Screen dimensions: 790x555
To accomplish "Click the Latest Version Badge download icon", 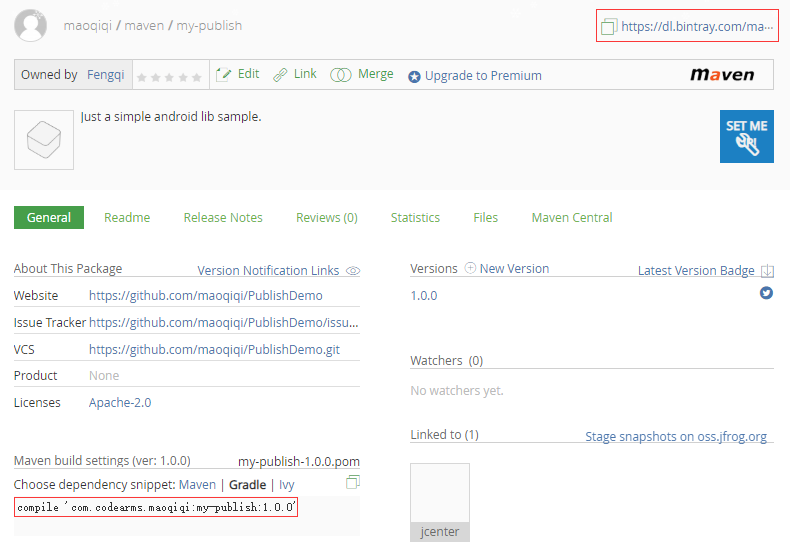I will pos(767,271).
